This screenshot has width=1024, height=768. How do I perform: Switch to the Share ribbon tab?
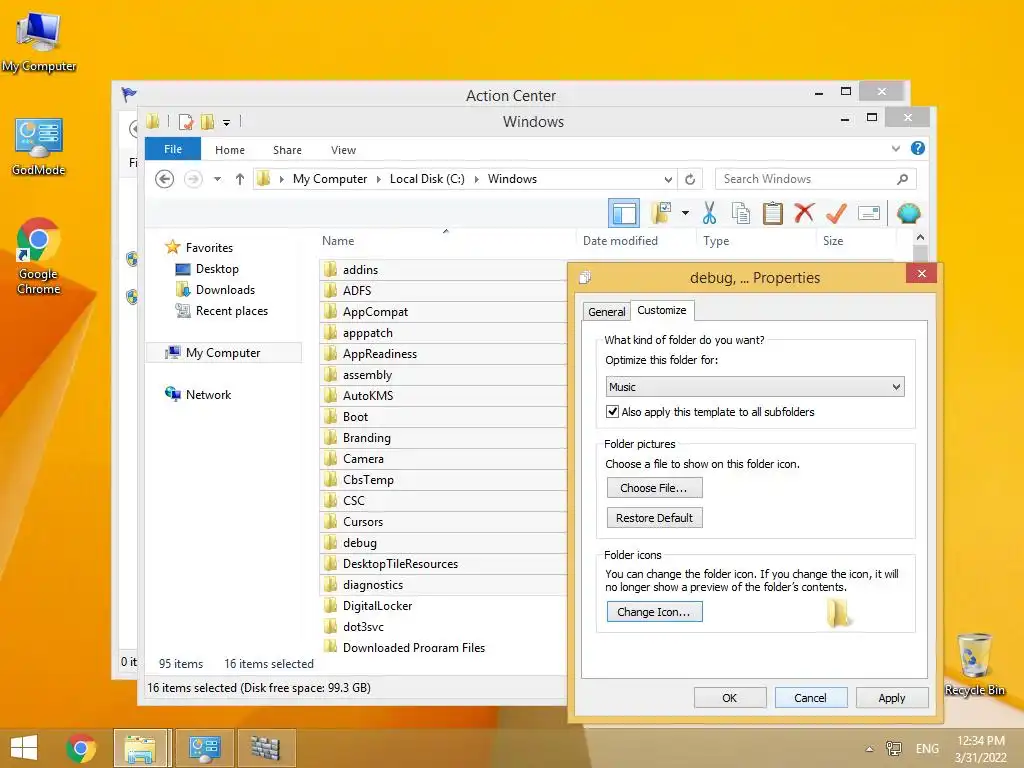(x=287, y=150)
